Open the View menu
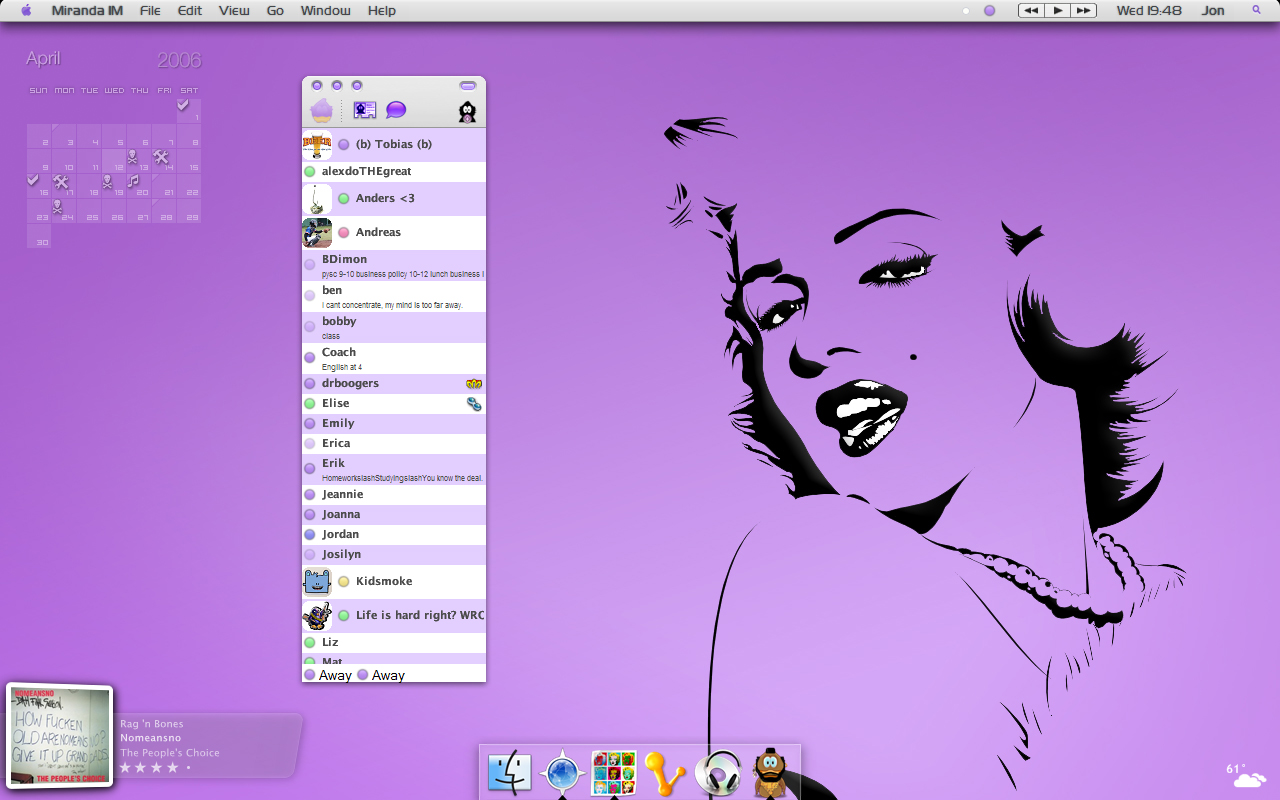This screenshot has height=800, width=1280. 234,10
